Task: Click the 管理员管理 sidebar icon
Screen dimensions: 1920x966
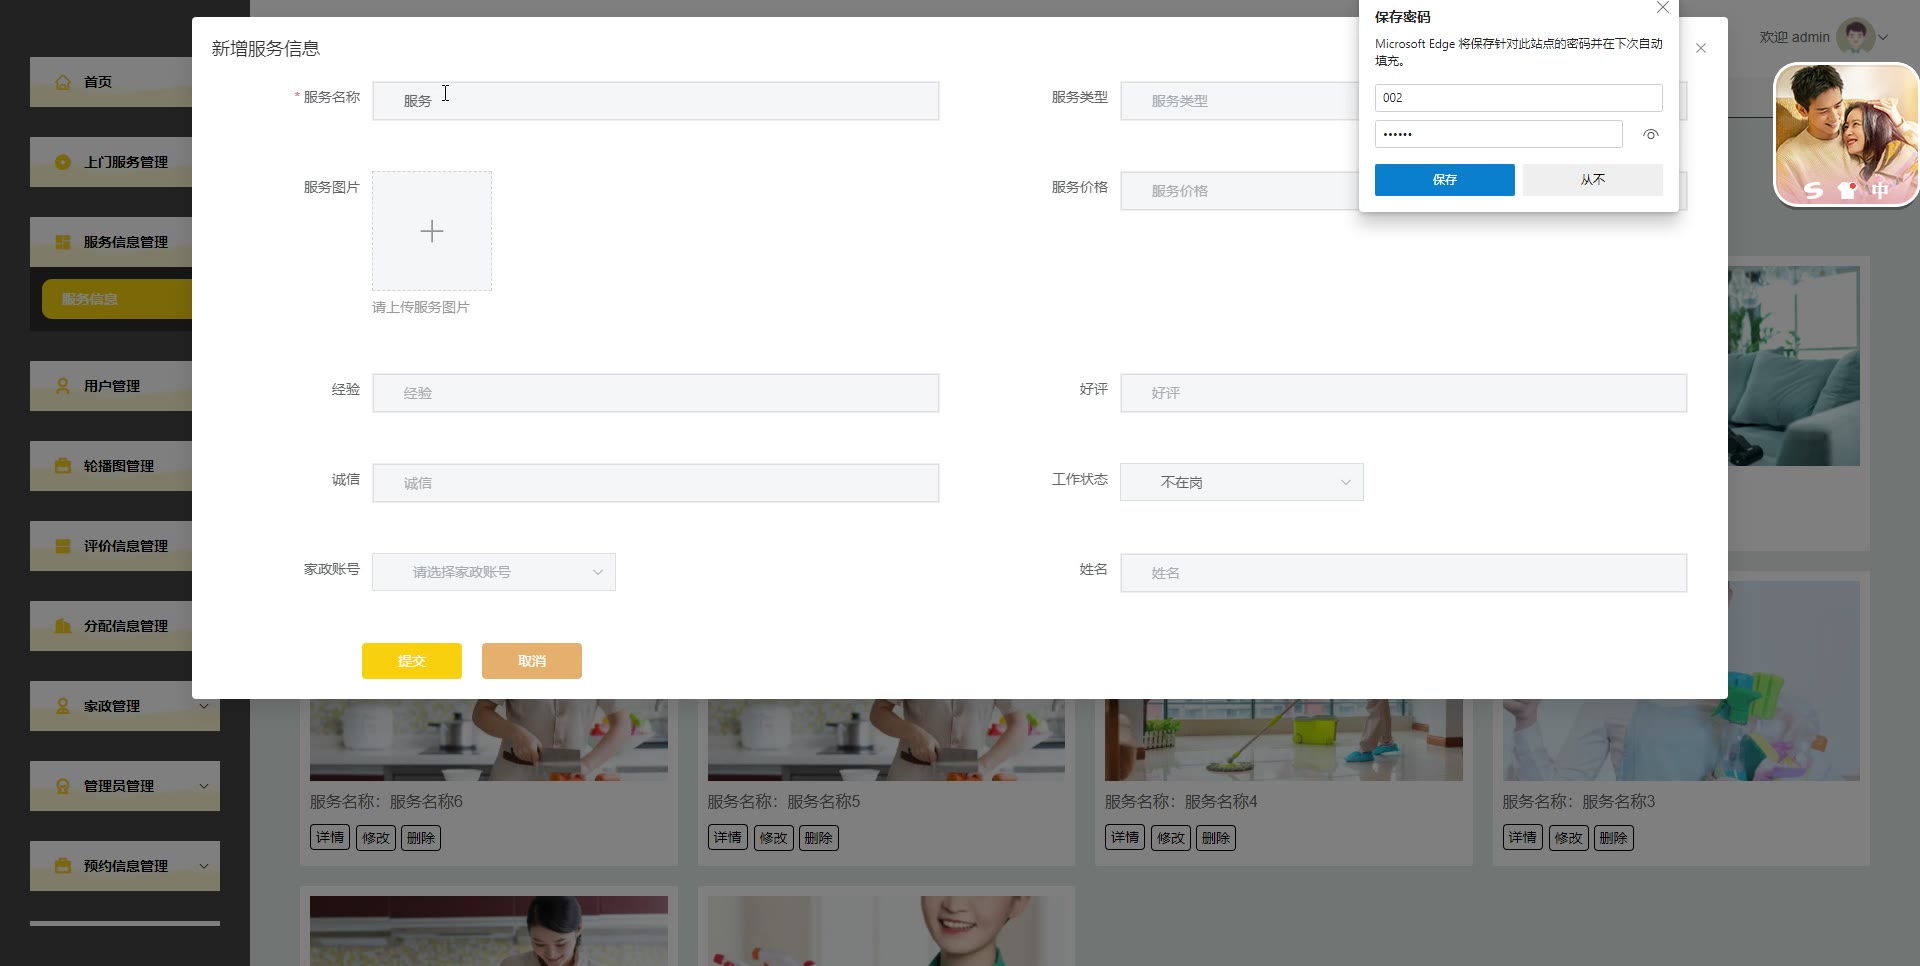Action: coord(63,786)
